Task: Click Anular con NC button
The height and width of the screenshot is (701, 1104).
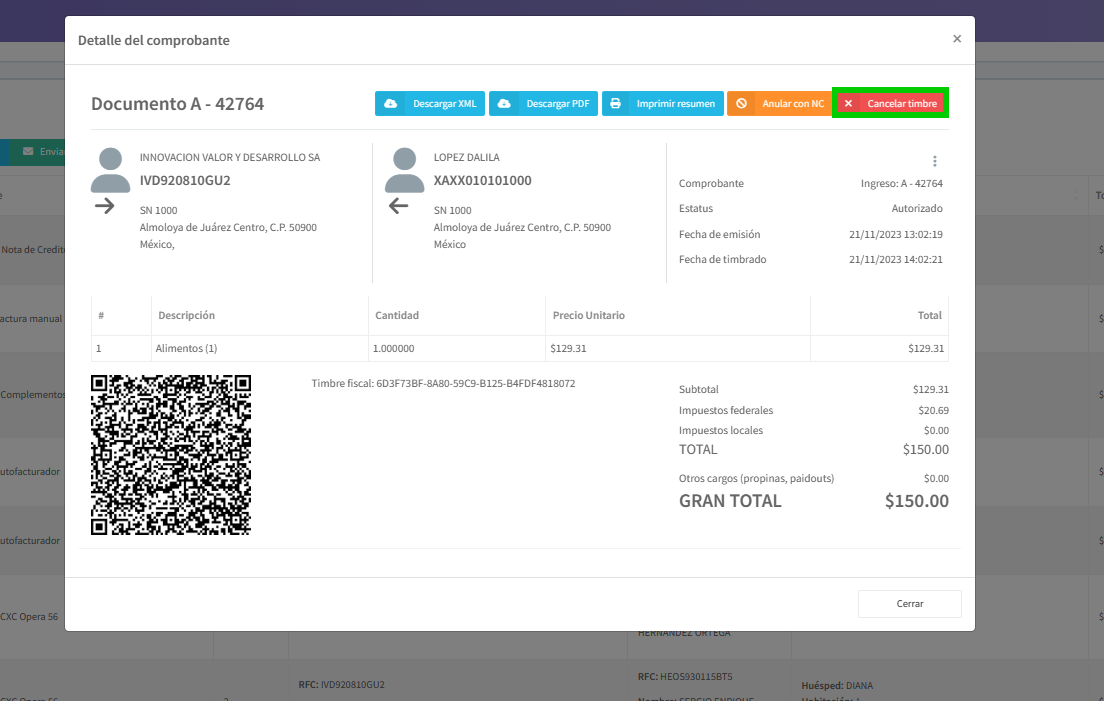Action: [x=779, y=103]
